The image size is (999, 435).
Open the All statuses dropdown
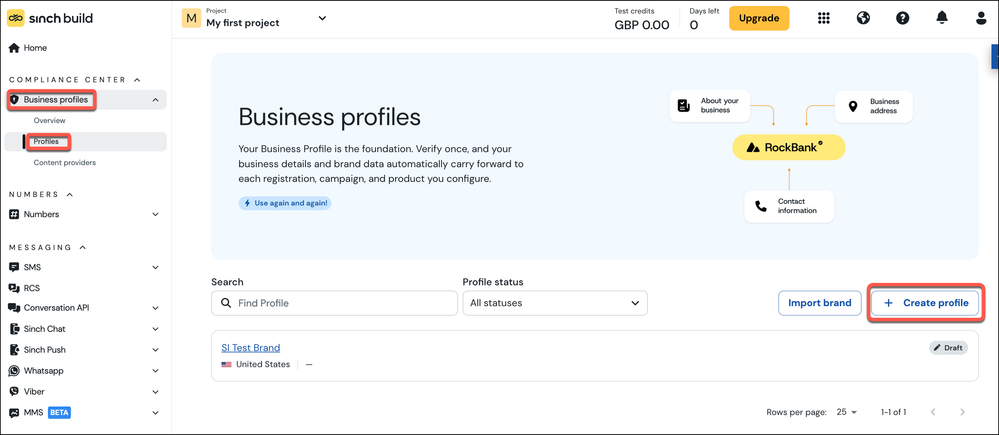pos(555,303)
